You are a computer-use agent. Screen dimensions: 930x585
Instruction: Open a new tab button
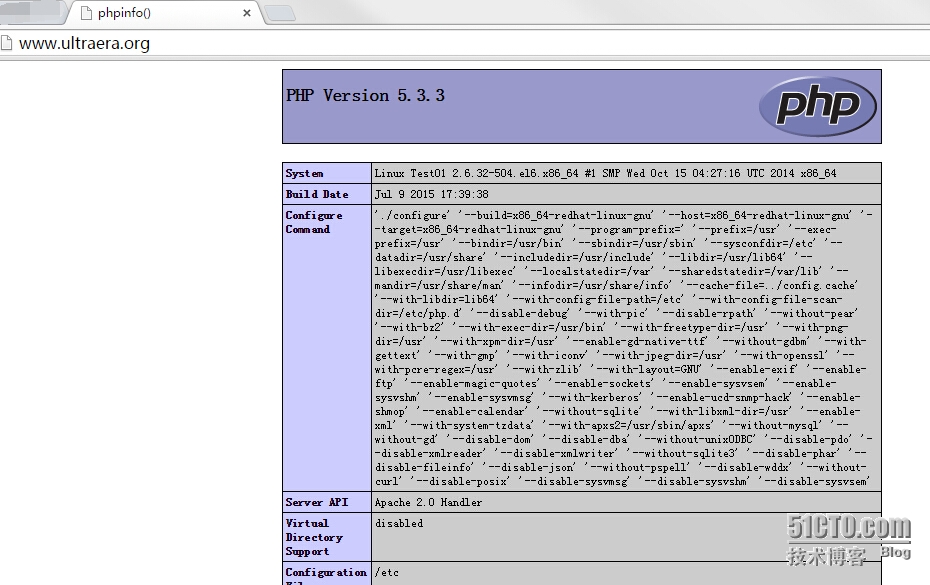[279, 12]
